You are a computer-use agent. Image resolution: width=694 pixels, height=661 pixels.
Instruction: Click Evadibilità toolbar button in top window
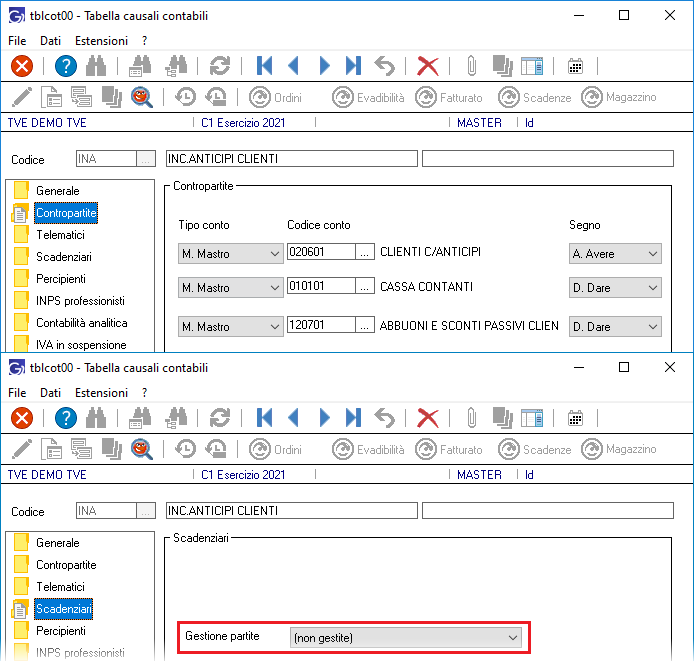pos(368,97)
